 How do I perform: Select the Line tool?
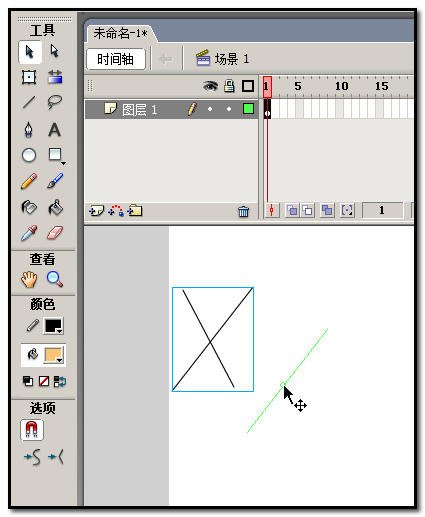(x=29, y=102)
